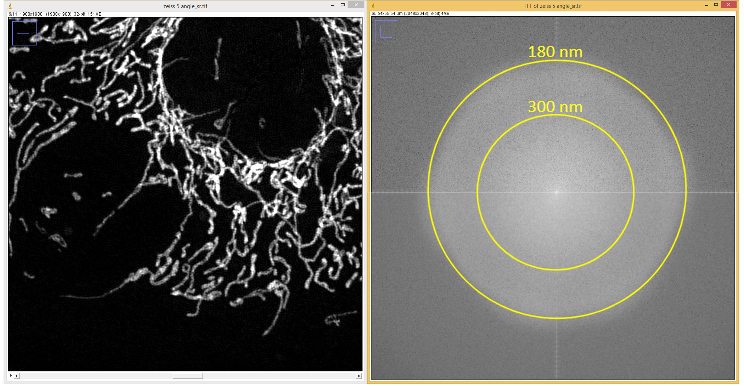The width and height of the screenshot is (744, 386).
Task: Minimize the left mitochondria image window
Action: [332, 5]
